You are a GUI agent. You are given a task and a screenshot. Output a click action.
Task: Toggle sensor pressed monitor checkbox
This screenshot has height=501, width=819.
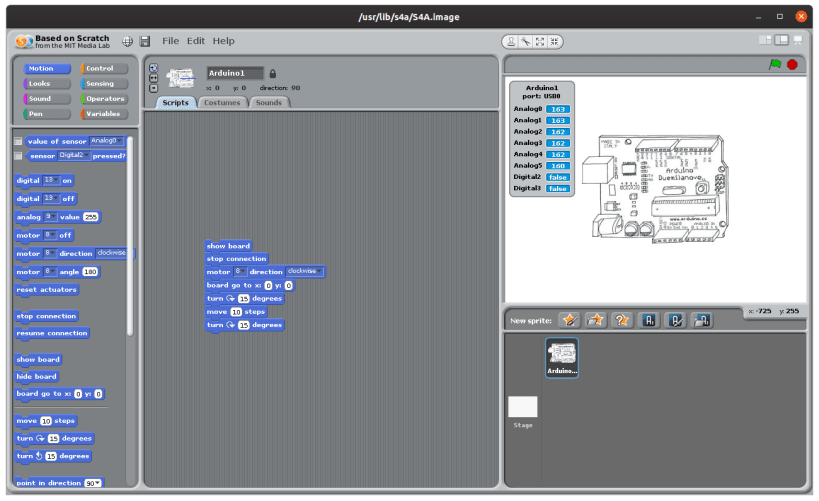pos(18,156)
